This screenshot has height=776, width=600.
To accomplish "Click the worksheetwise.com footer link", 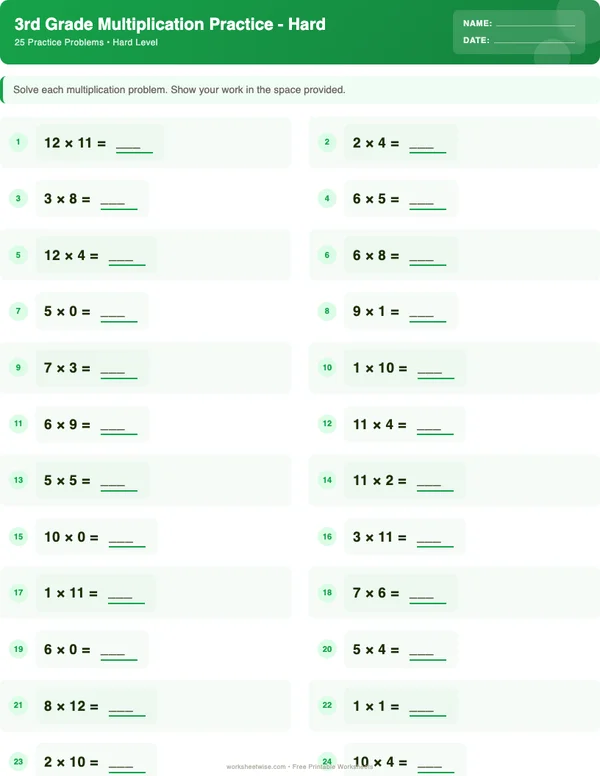I will (x=257, y=767).
